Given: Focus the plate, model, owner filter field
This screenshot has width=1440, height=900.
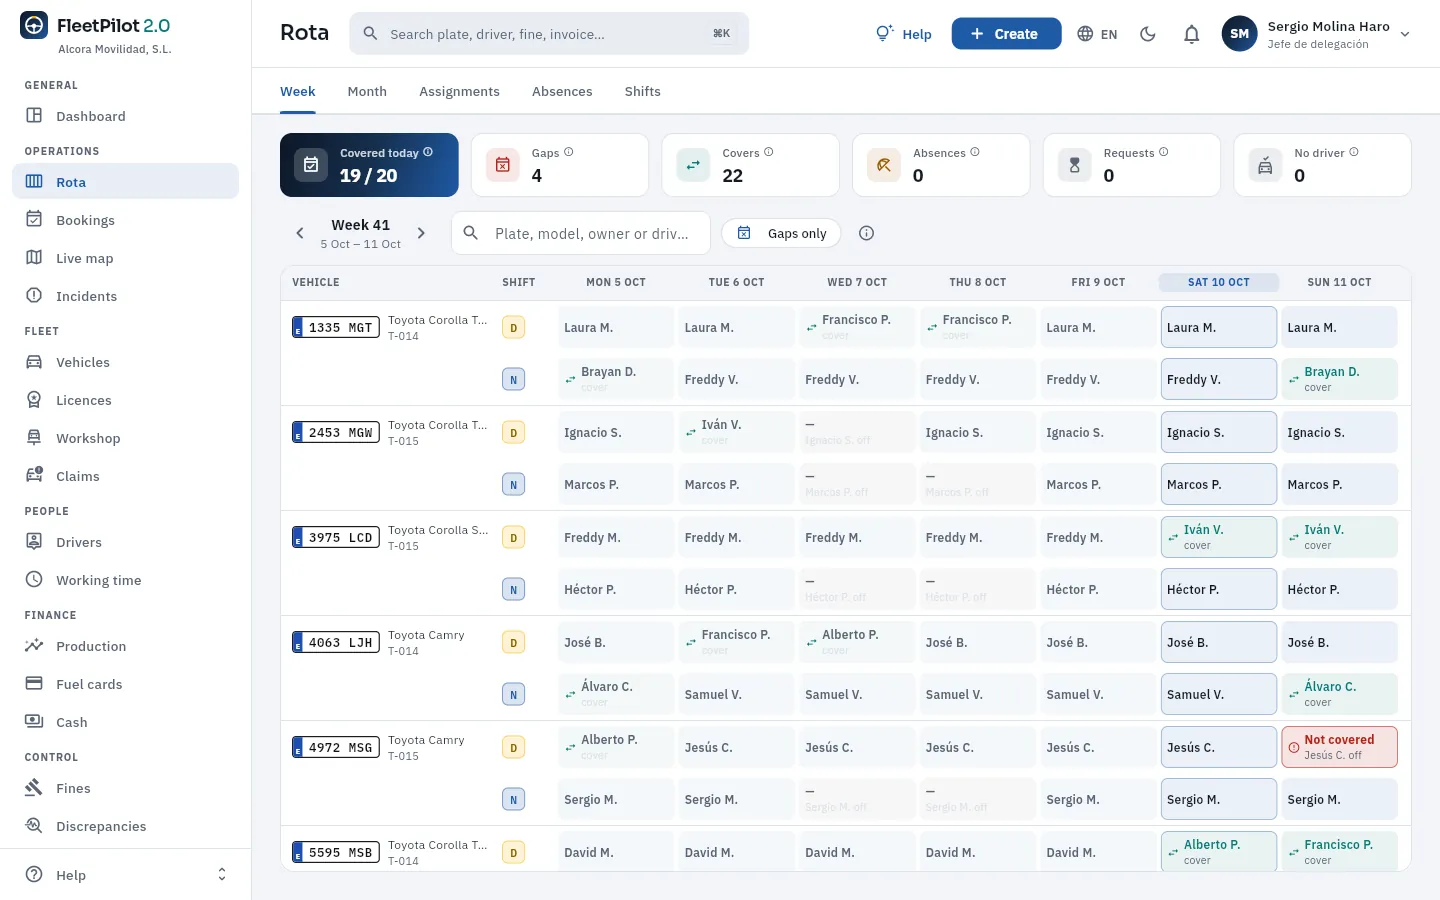Looking at the screenshot, I should (581, 233).
